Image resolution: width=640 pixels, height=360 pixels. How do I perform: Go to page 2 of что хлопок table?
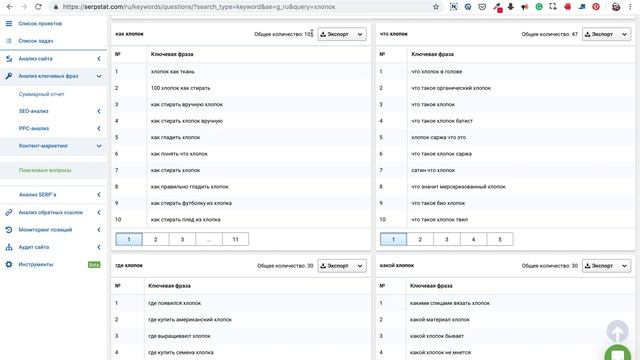coord(420,239)
